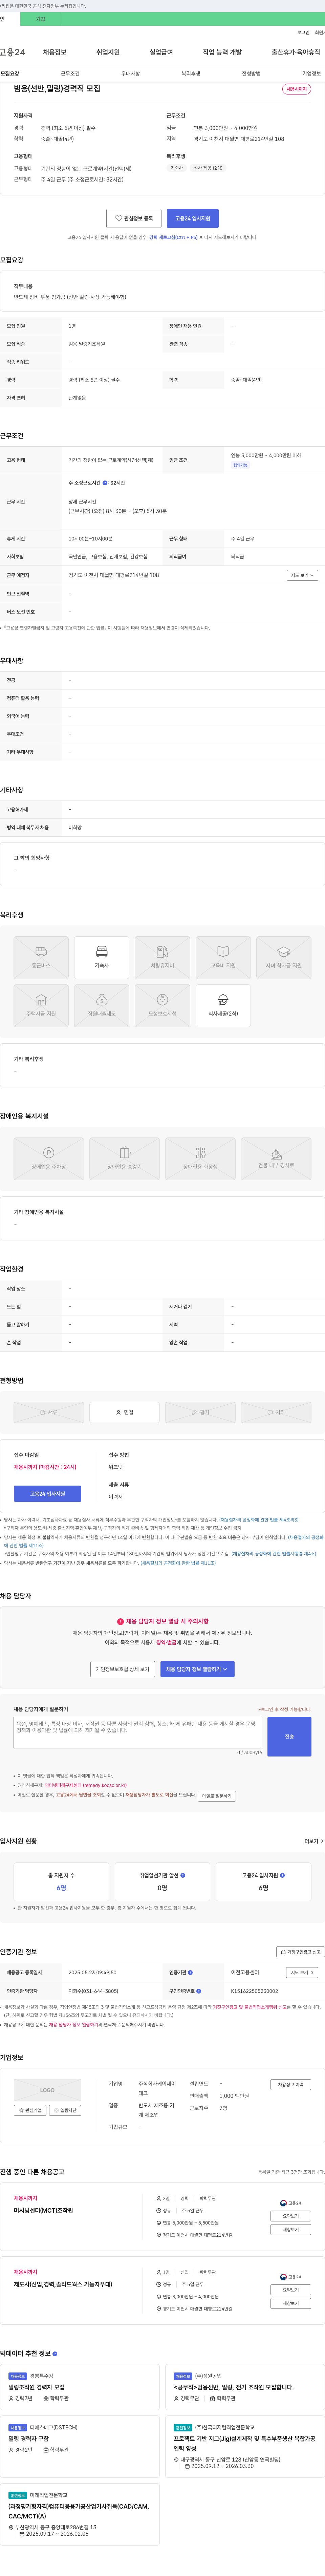The height and width of the screenshot is (2576, 325).
Task: Open the 제도사(산업,경력,솔리드웍스 가능자우대) posting
Action: [x=63, y=2284]
